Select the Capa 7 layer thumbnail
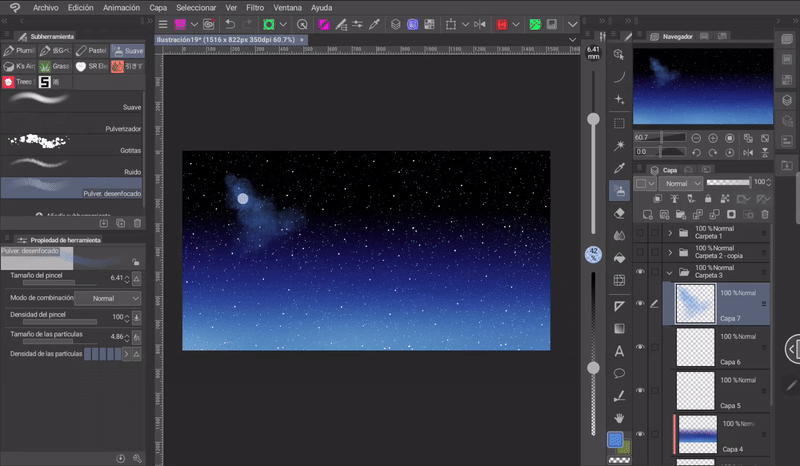This screenshot has width=800, height=466. (695, 302)
